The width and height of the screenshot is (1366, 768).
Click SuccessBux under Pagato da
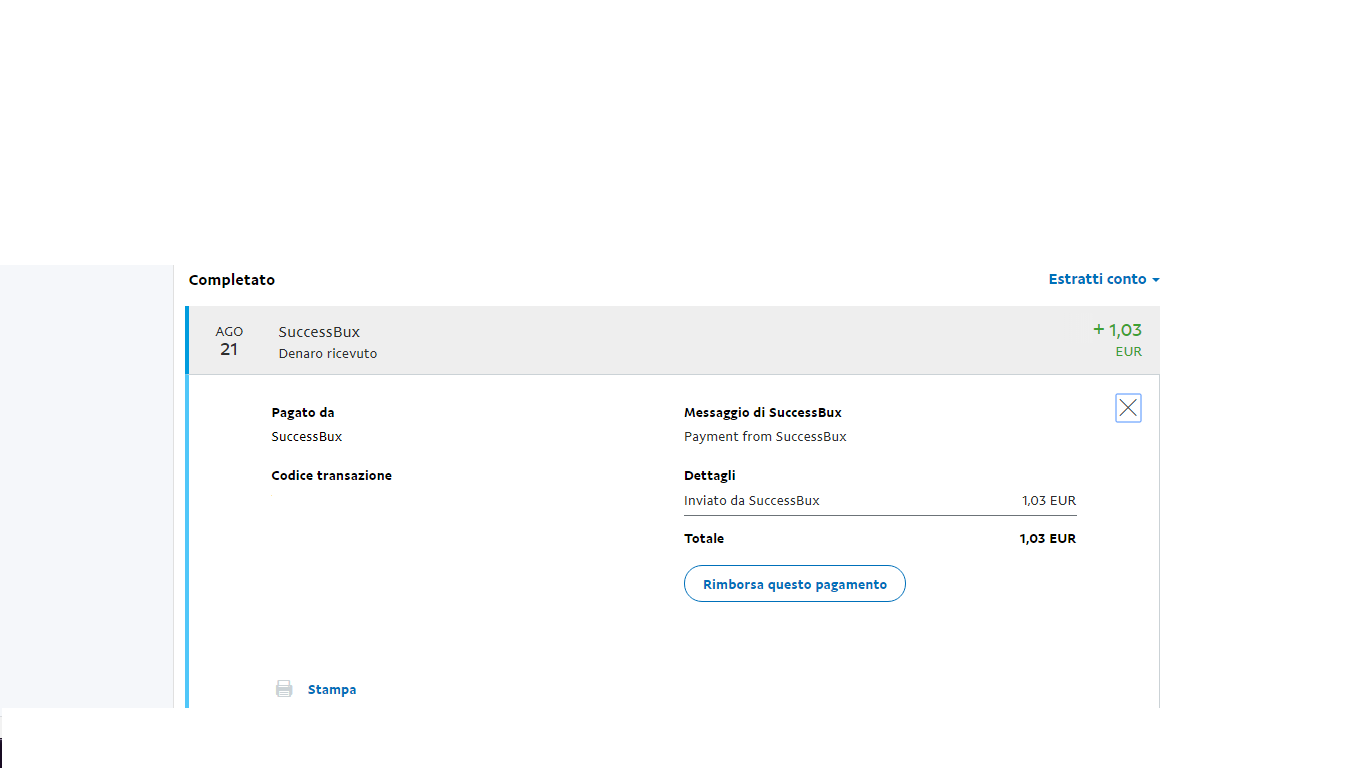click(307, 437)
